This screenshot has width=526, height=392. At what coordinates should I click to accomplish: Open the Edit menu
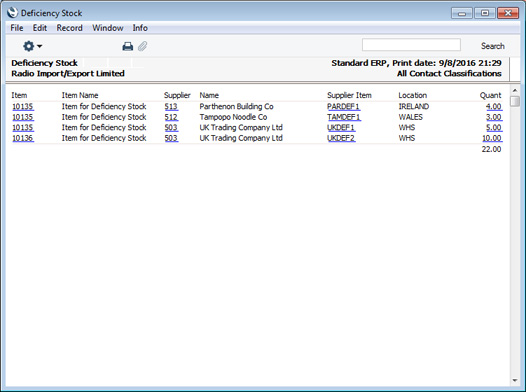tap(40, 28)
